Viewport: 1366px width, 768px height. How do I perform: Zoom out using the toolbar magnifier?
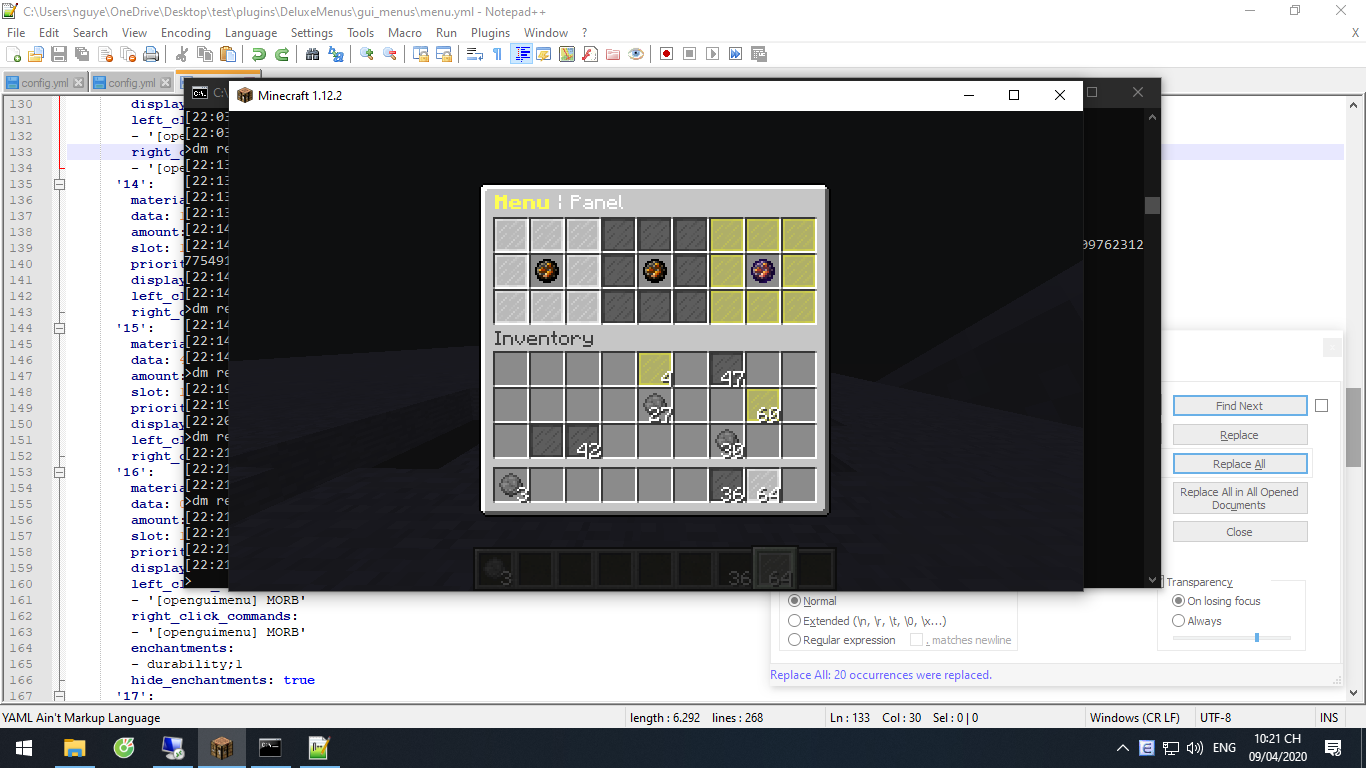click(x=390, y=54)
